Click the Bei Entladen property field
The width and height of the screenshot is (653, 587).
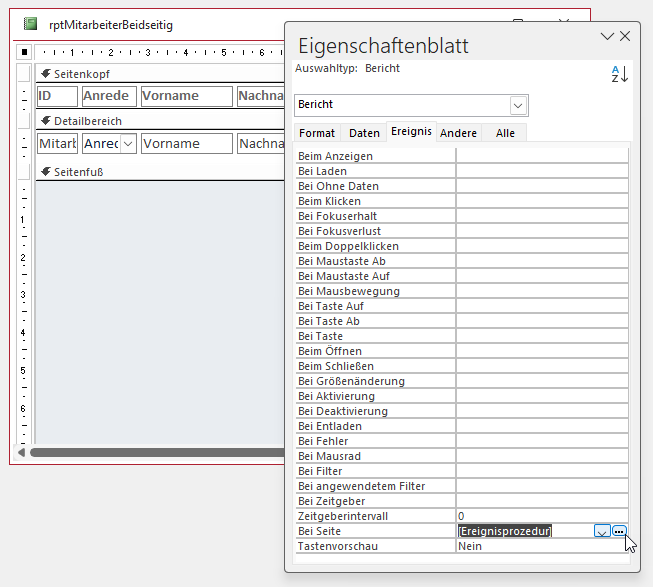point(542,426)
